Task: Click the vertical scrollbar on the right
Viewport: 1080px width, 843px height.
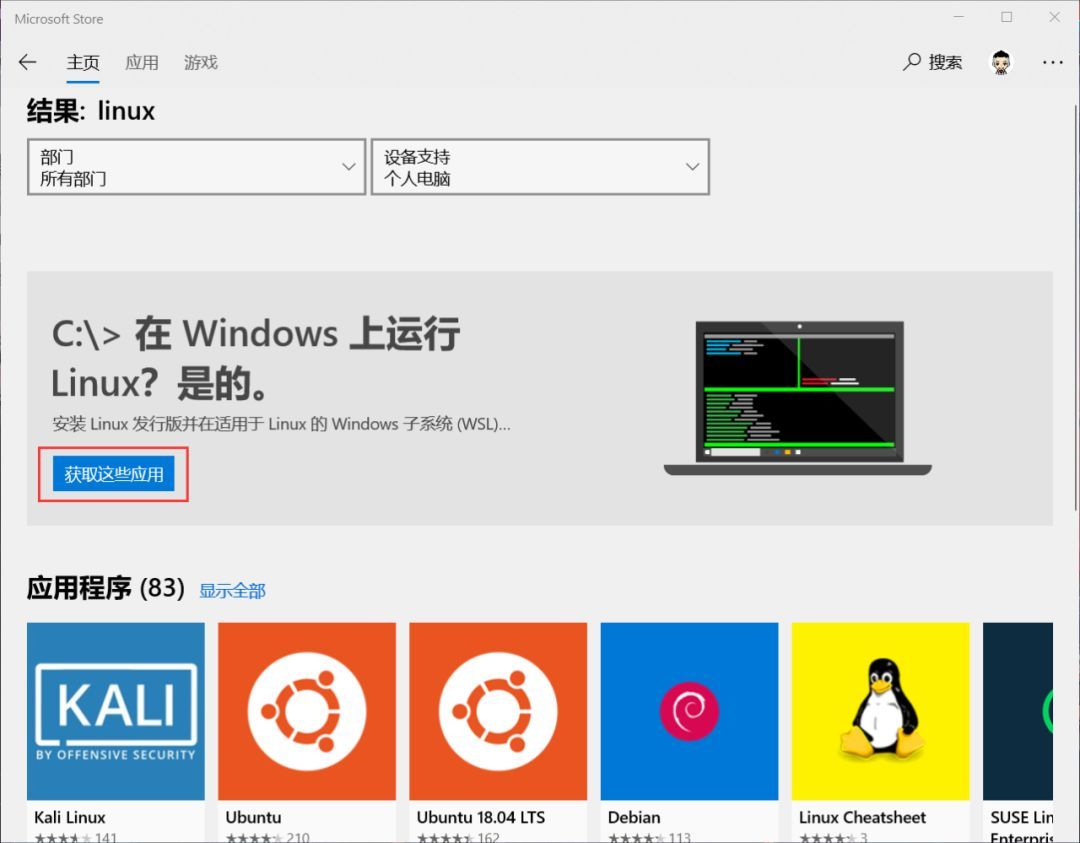Action: (x=1076, y=306)
